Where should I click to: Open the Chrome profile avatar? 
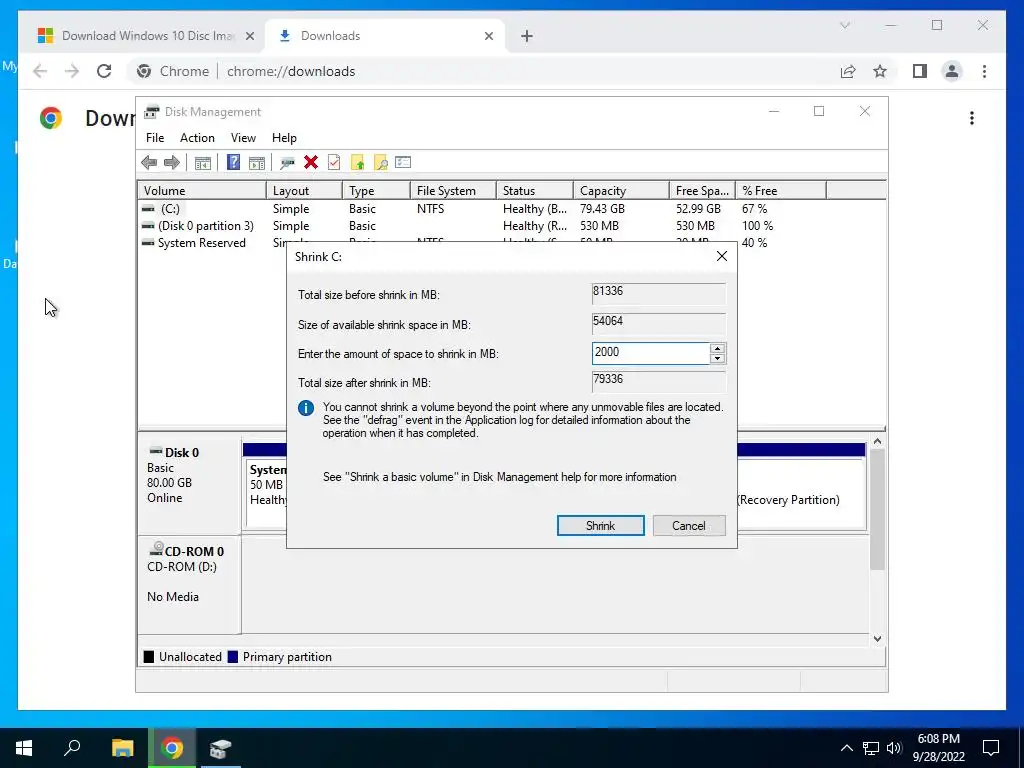point(952,71)
